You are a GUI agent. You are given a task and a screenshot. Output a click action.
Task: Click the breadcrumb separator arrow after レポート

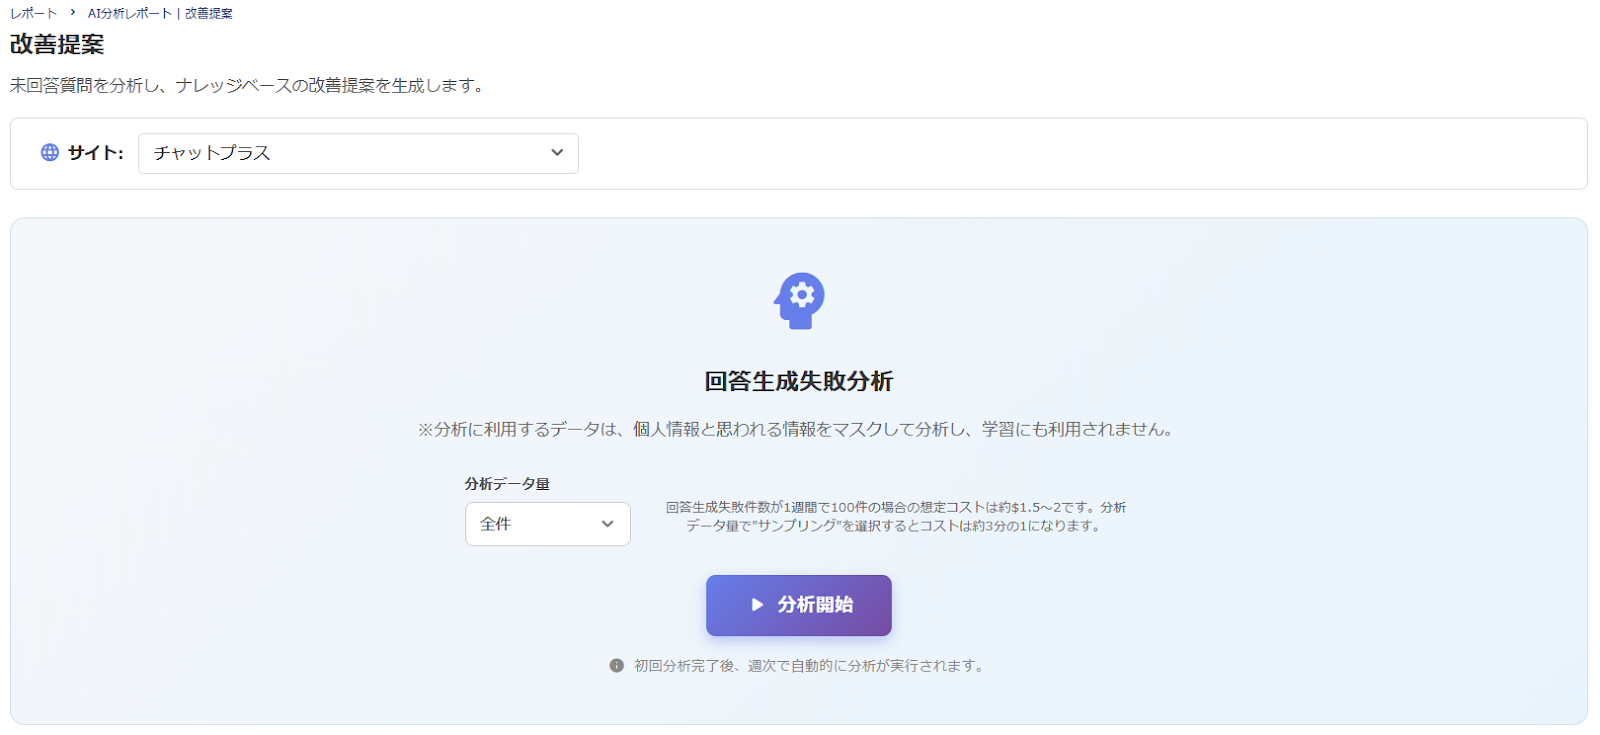[x=73, y=13]
